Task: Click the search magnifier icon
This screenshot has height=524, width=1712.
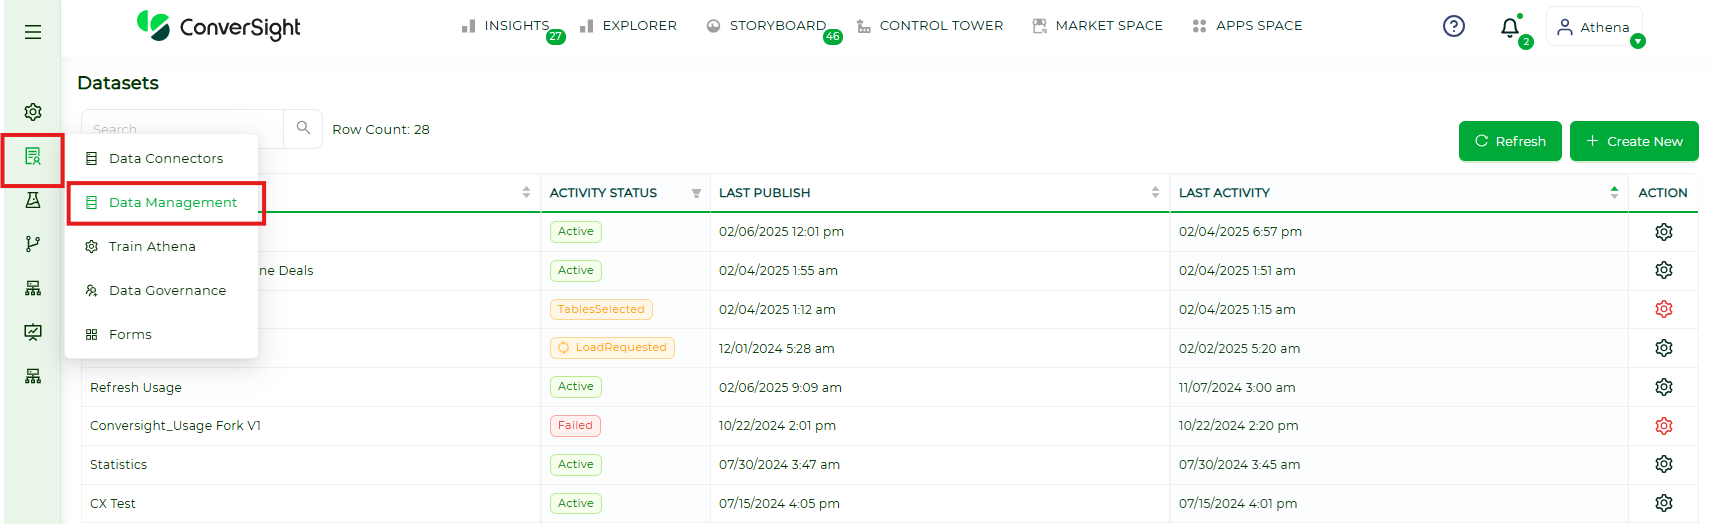Action: 303,128
